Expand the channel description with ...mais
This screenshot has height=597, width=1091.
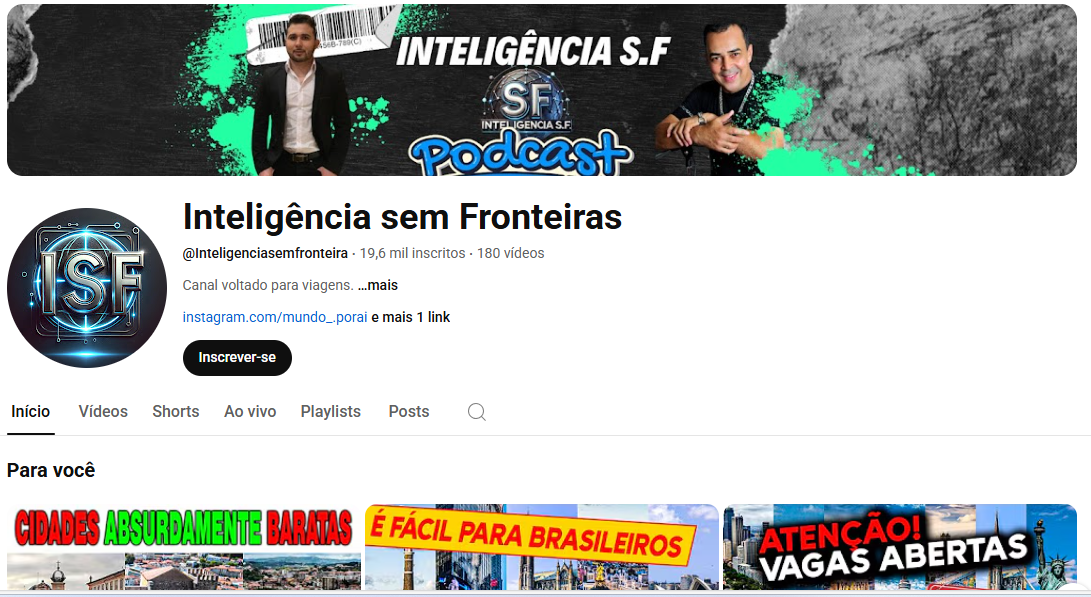point(378,285)
